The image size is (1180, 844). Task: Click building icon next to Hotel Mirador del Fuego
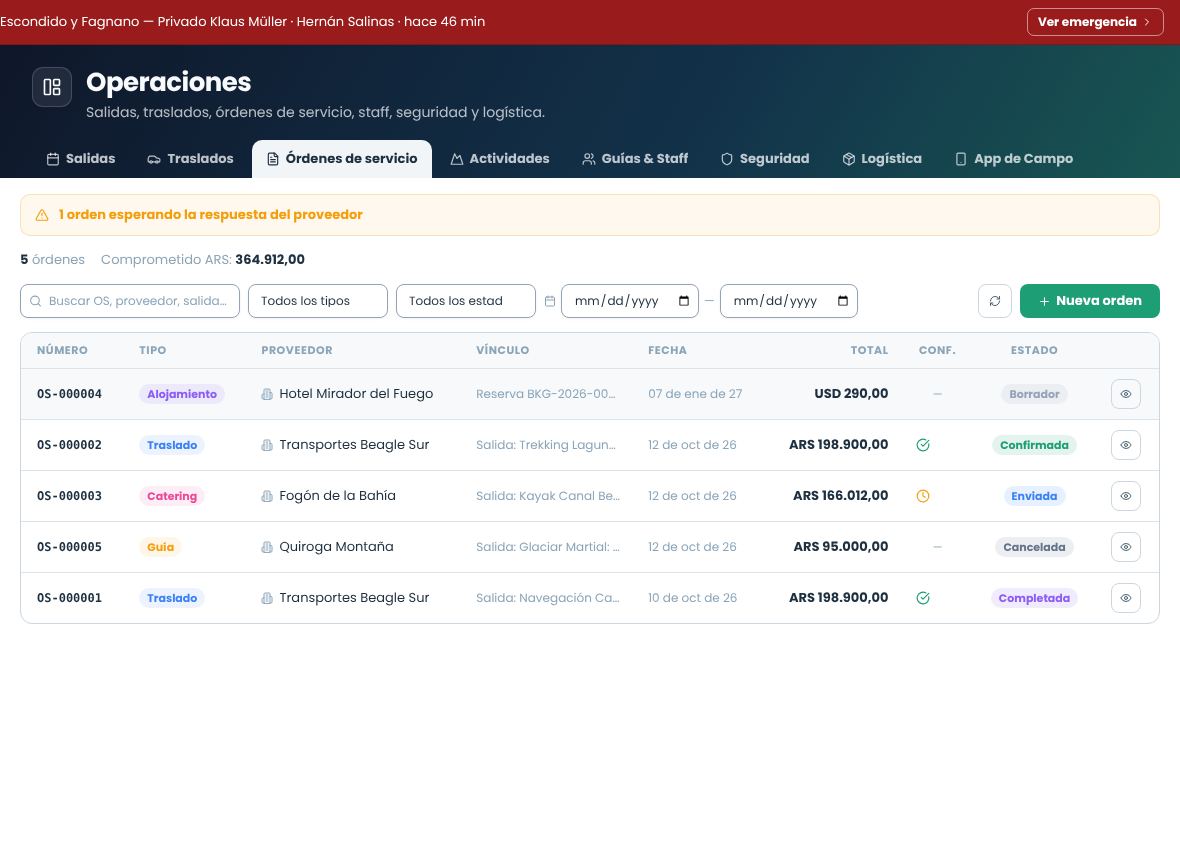point(267,394)
